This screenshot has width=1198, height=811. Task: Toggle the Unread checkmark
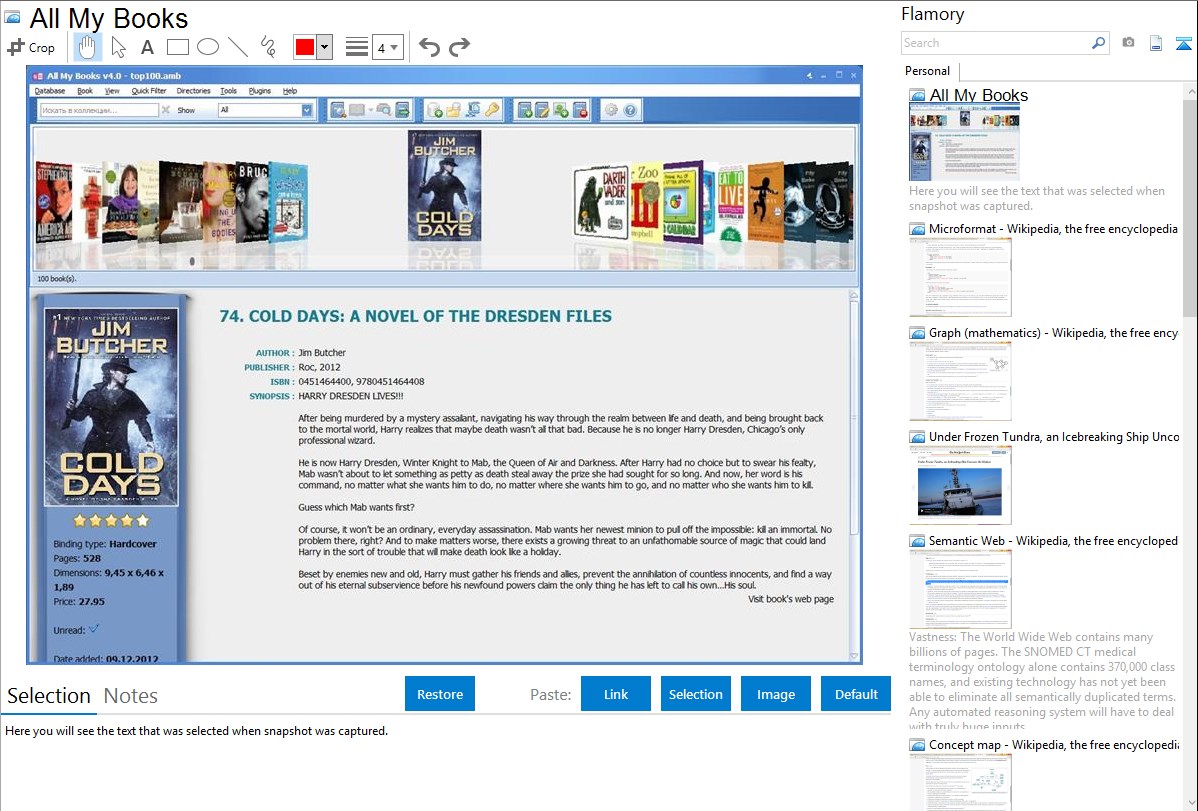94,629
